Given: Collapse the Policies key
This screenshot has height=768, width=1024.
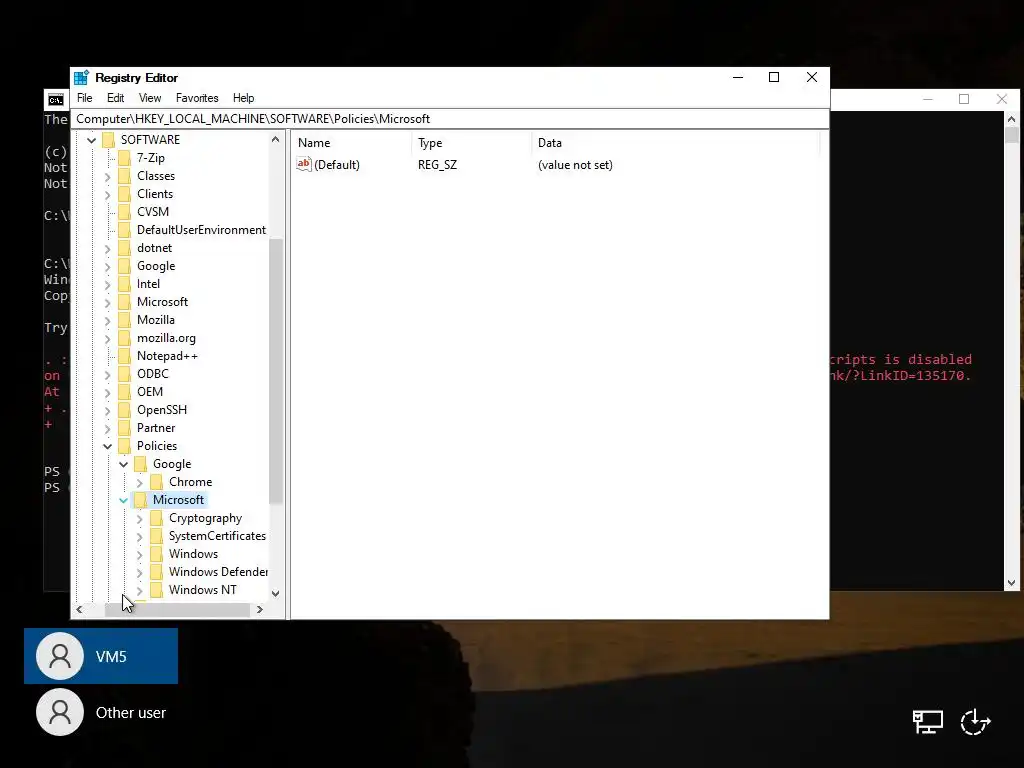Looking at the screenshot, I should (108, 447).
